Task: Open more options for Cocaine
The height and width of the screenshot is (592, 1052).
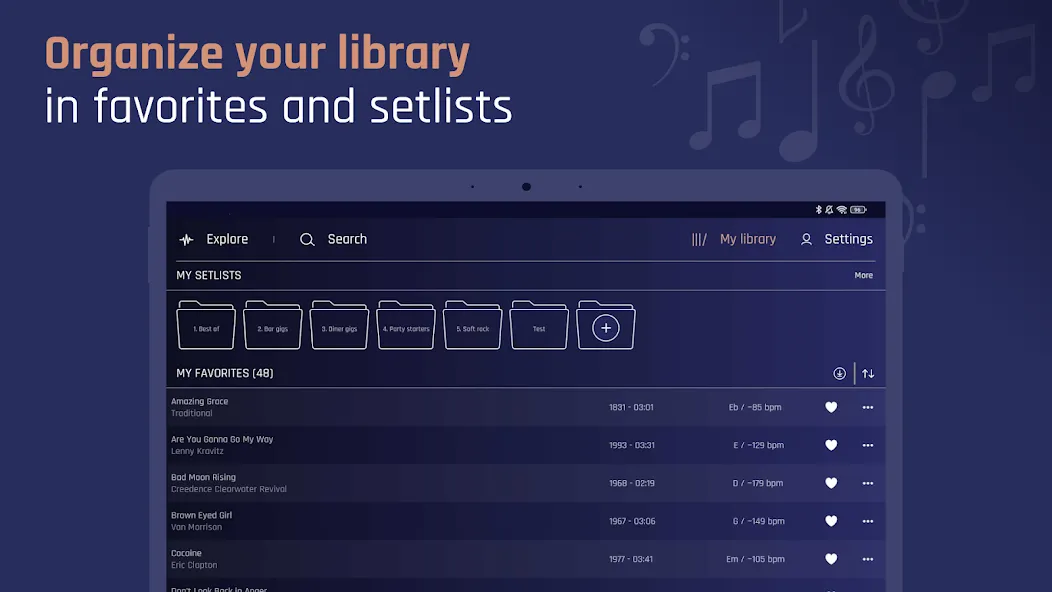Action: (867, 559)
